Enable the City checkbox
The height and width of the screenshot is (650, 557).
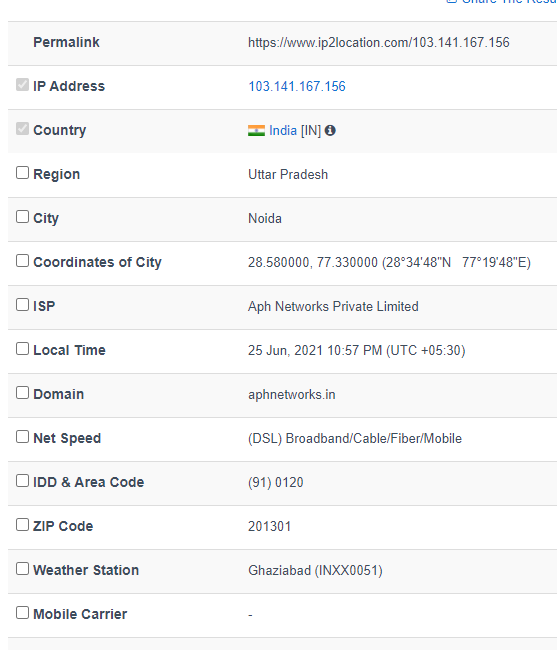tap(22, 217)
